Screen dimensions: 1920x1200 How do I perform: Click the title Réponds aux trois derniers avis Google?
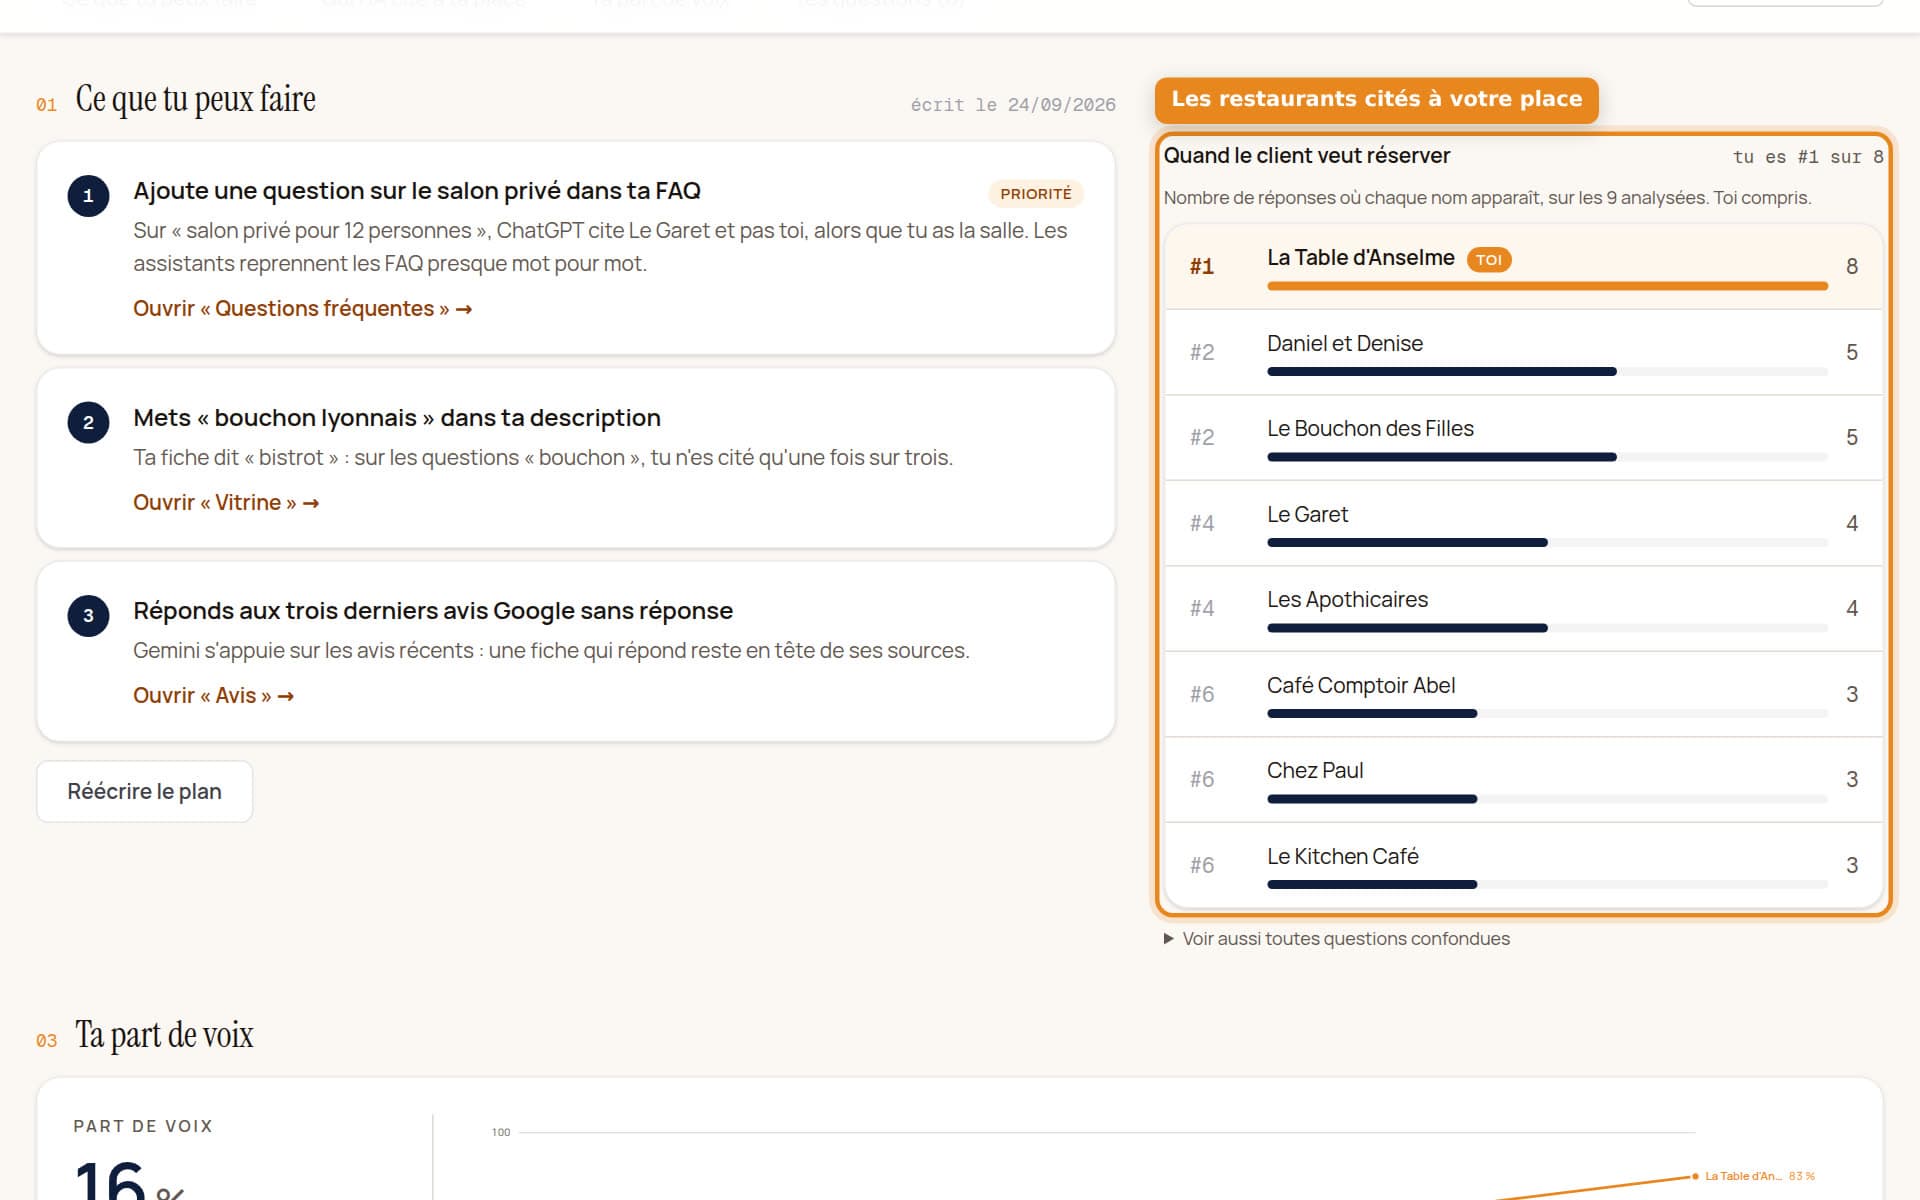(x=433, y=610)
